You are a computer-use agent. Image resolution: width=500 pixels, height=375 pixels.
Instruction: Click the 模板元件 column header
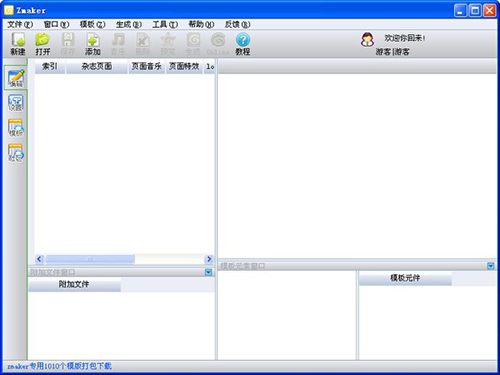(405, 278)
